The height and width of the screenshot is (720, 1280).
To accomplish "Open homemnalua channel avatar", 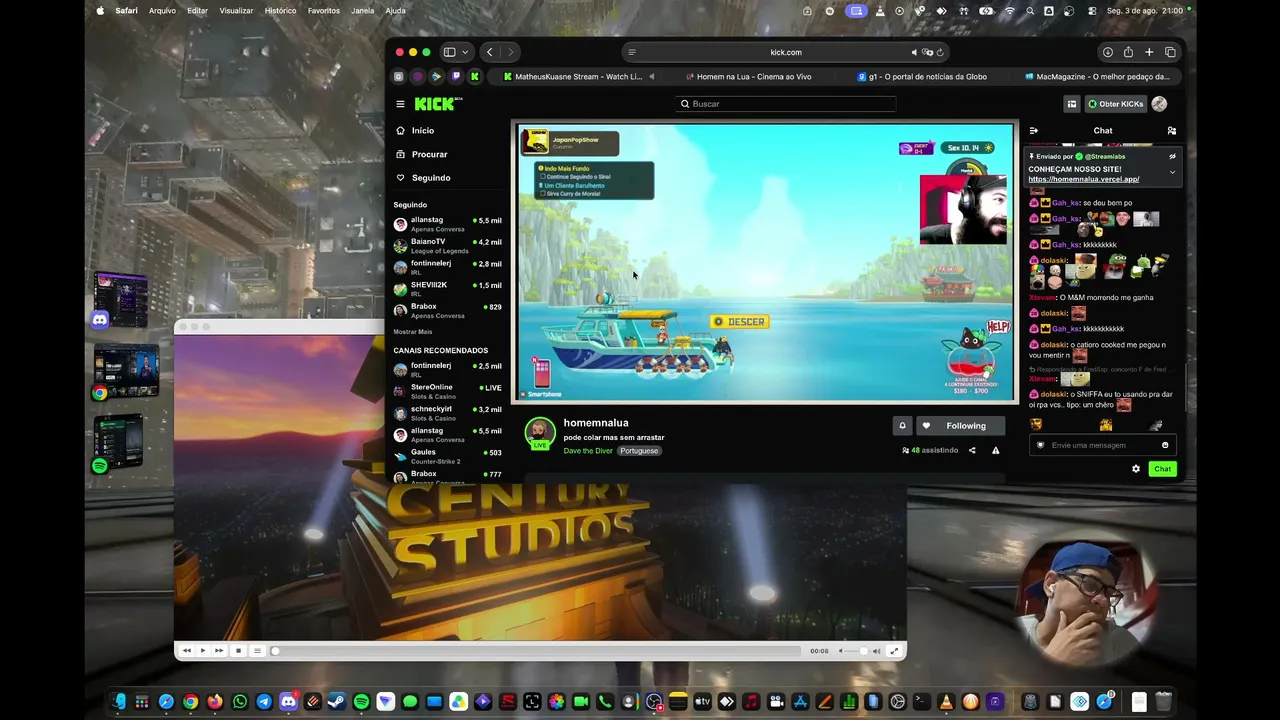I will [540, 432].
